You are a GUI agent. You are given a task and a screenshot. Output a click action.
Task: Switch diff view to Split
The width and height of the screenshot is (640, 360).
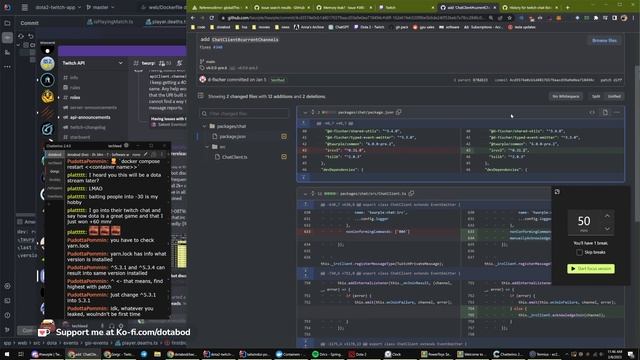click(596, 96)
